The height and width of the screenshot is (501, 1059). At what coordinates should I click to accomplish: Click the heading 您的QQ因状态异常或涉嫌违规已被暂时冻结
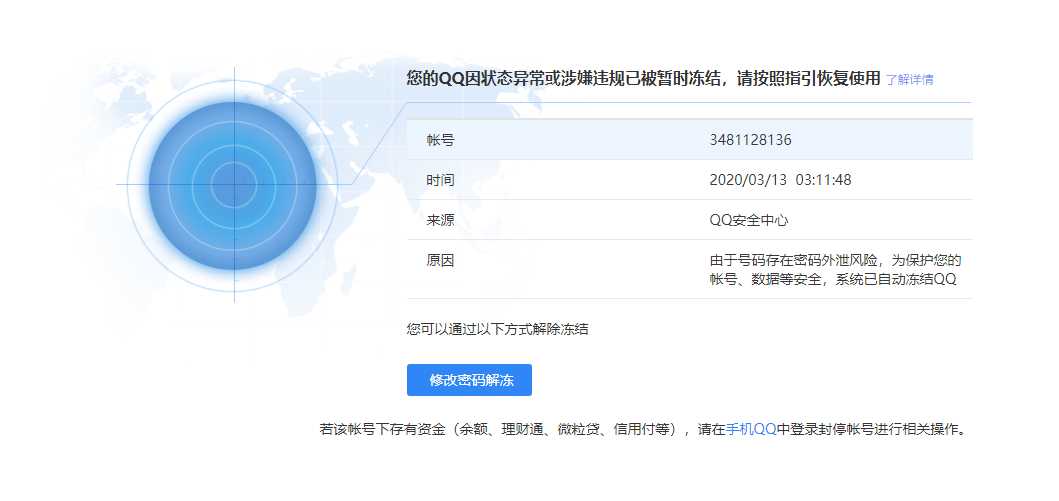point(566,78)
